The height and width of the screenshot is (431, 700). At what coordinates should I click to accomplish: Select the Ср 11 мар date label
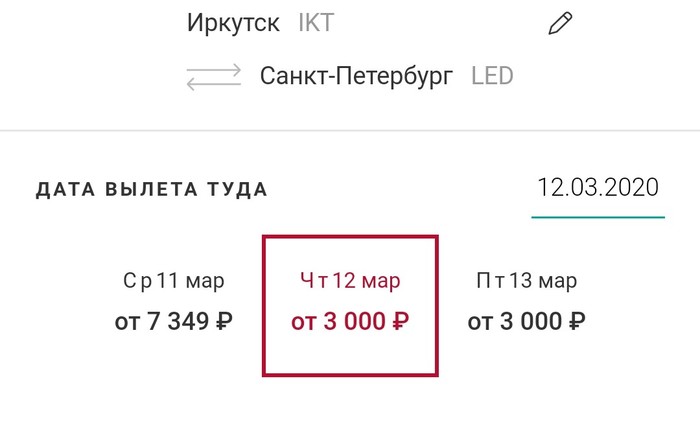coord(173,281)
